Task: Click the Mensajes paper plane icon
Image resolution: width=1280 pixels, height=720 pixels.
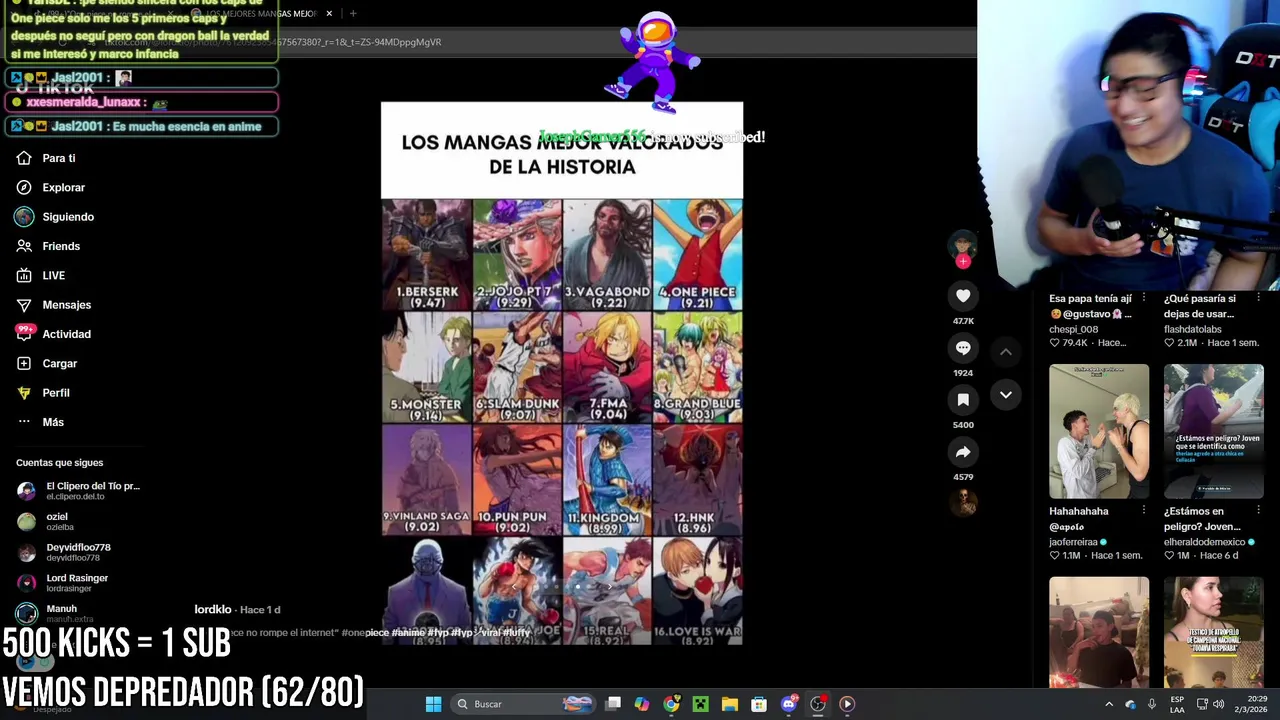Action: [24, 305]
